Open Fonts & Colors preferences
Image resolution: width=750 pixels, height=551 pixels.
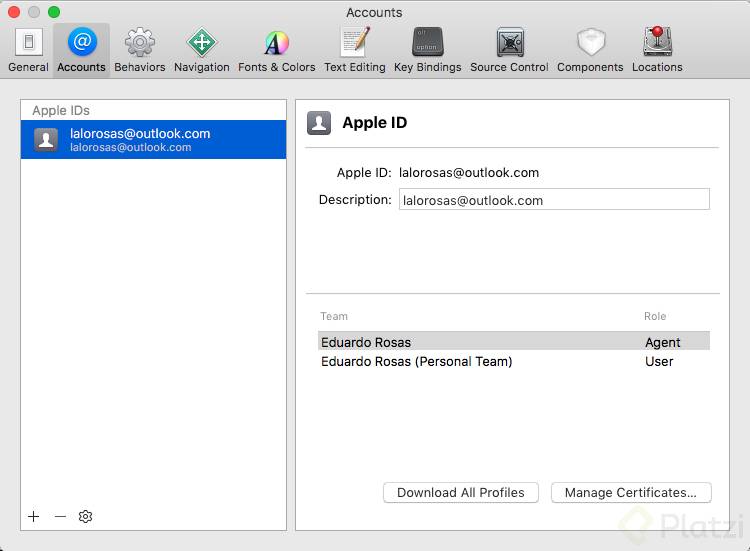[276, 43]
